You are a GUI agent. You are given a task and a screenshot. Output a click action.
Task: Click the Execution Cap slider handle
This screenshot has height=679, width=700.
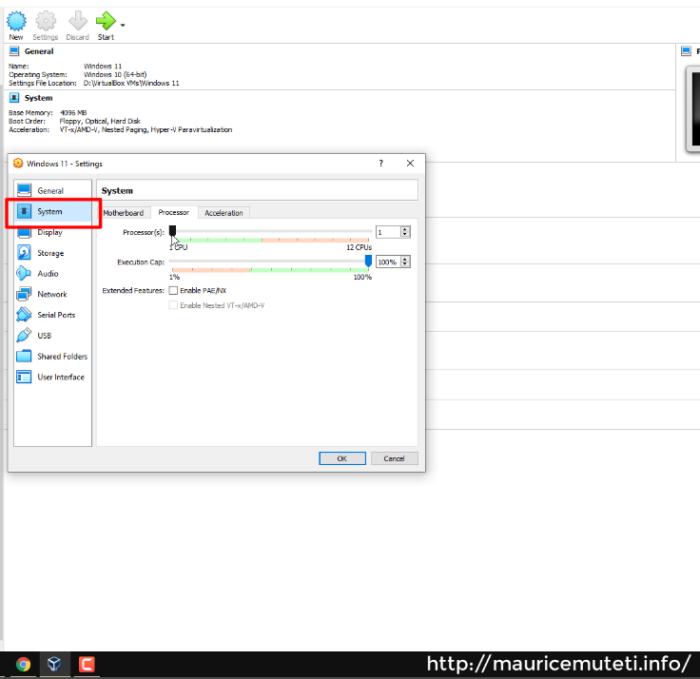tap(368, 261)
